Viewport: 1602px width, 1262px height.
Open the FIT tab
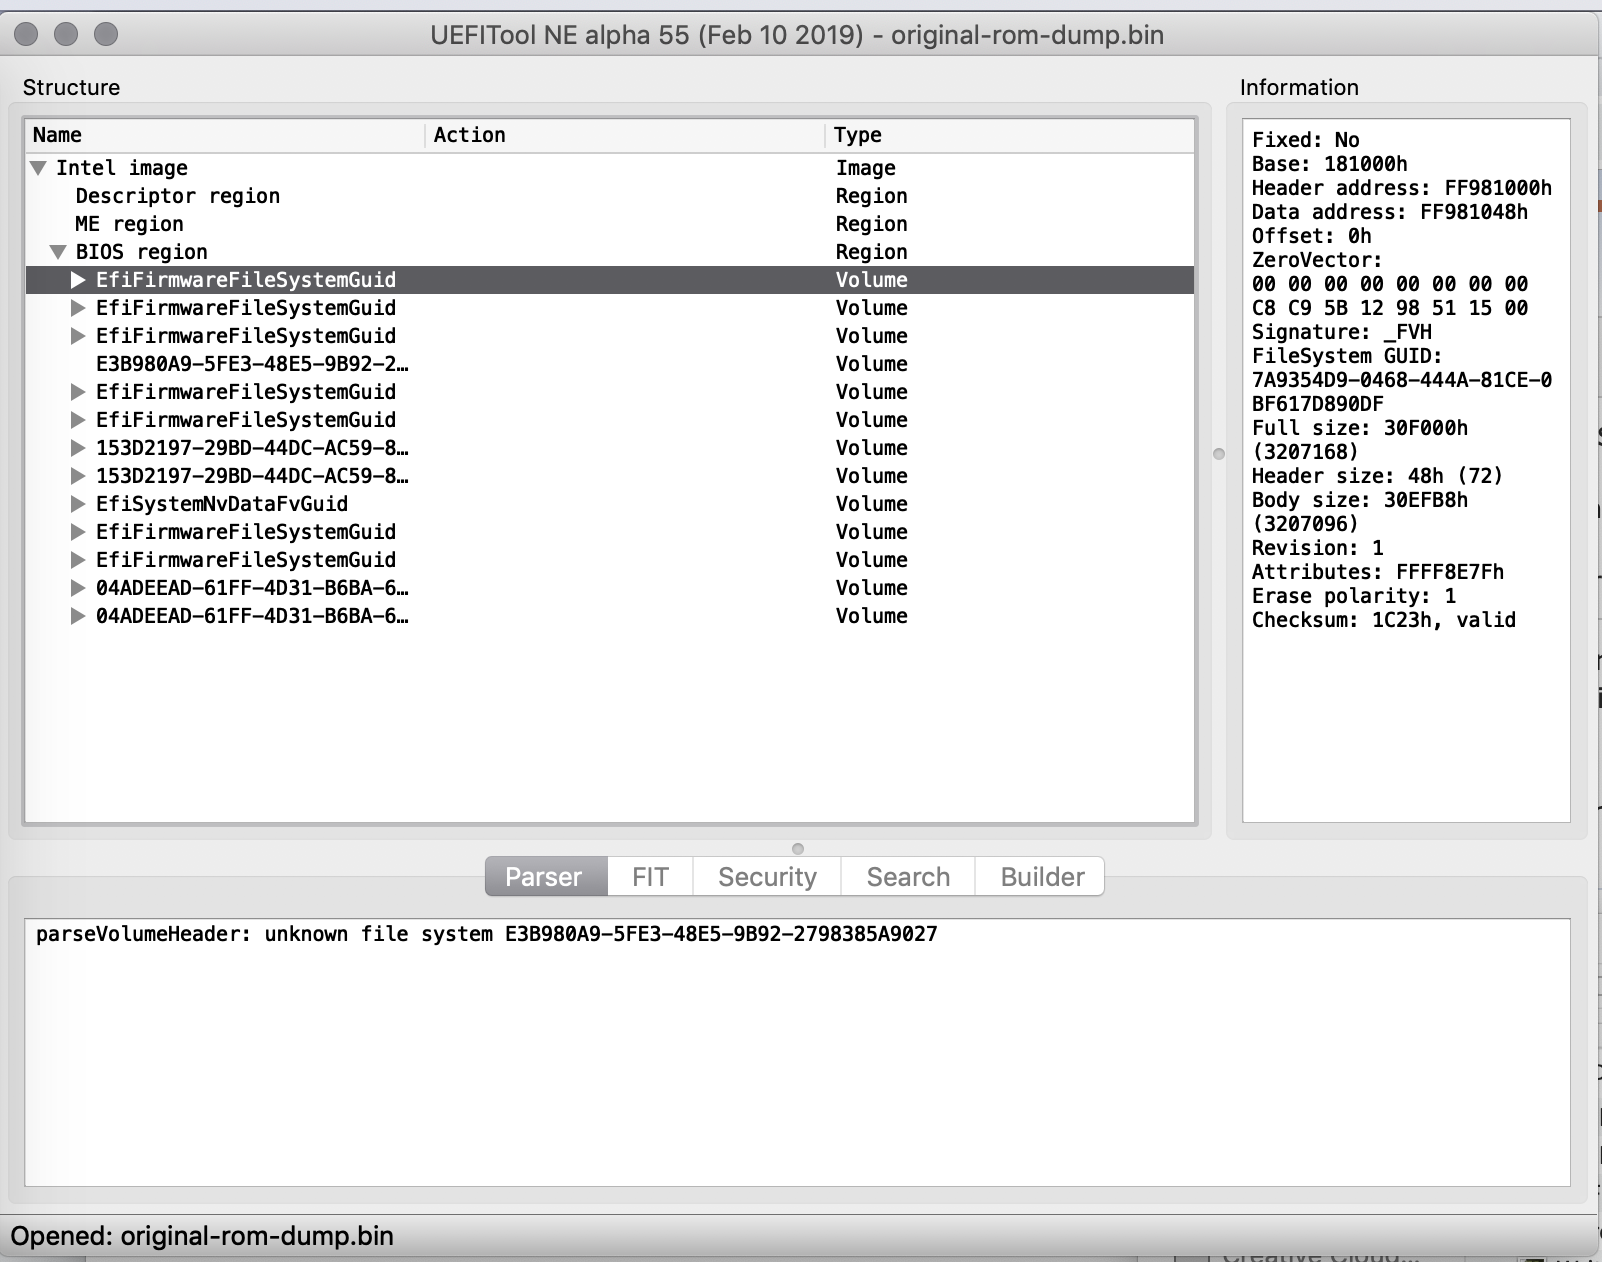point(650,877)
